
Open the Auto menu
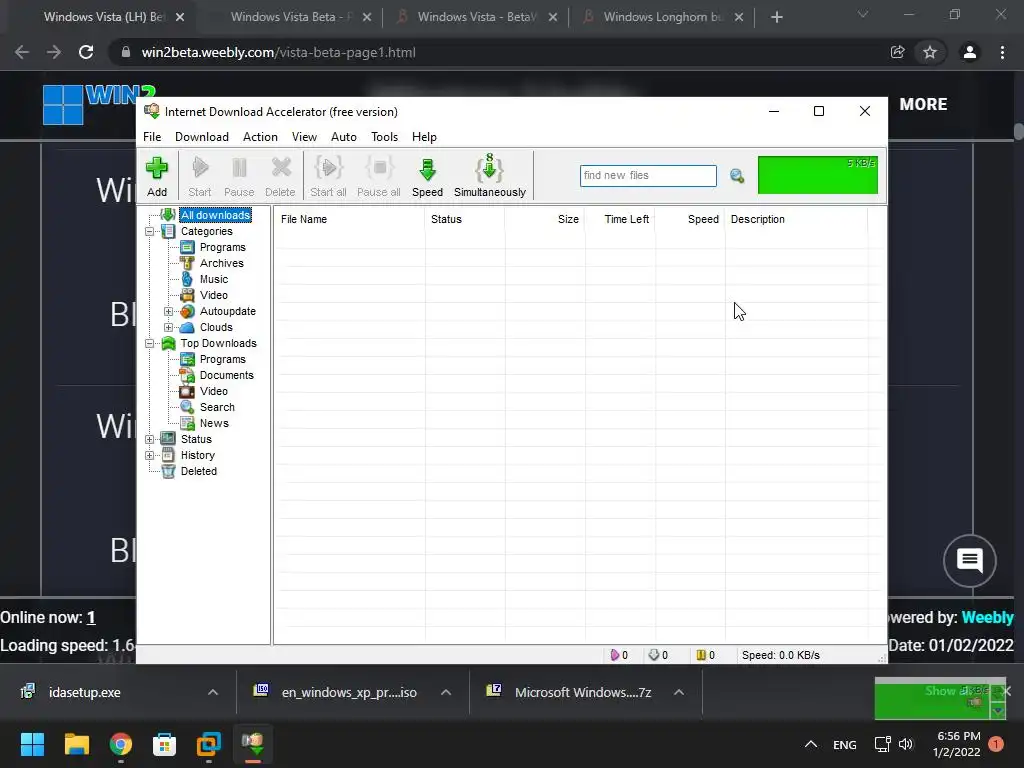(344, 137)
